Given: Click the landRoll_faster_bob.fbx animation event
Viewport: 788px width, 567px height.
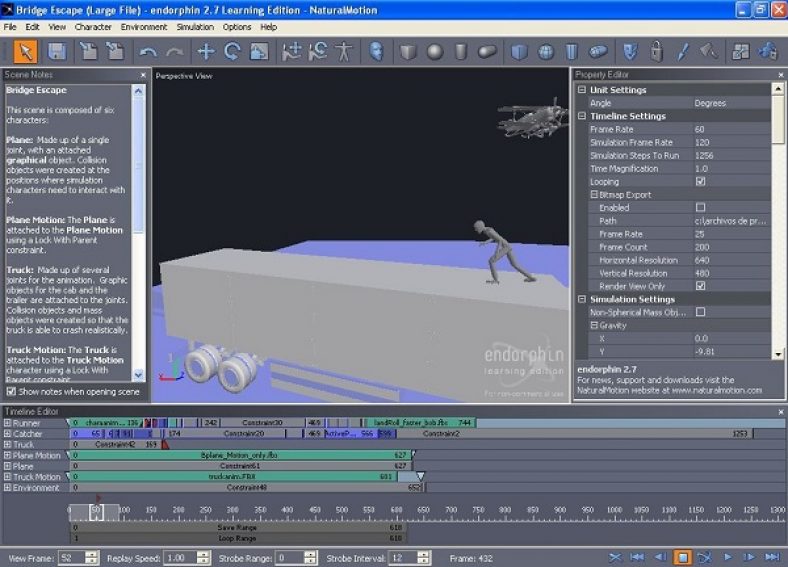Looking at the screenshot, I should (x=405, y=423).
